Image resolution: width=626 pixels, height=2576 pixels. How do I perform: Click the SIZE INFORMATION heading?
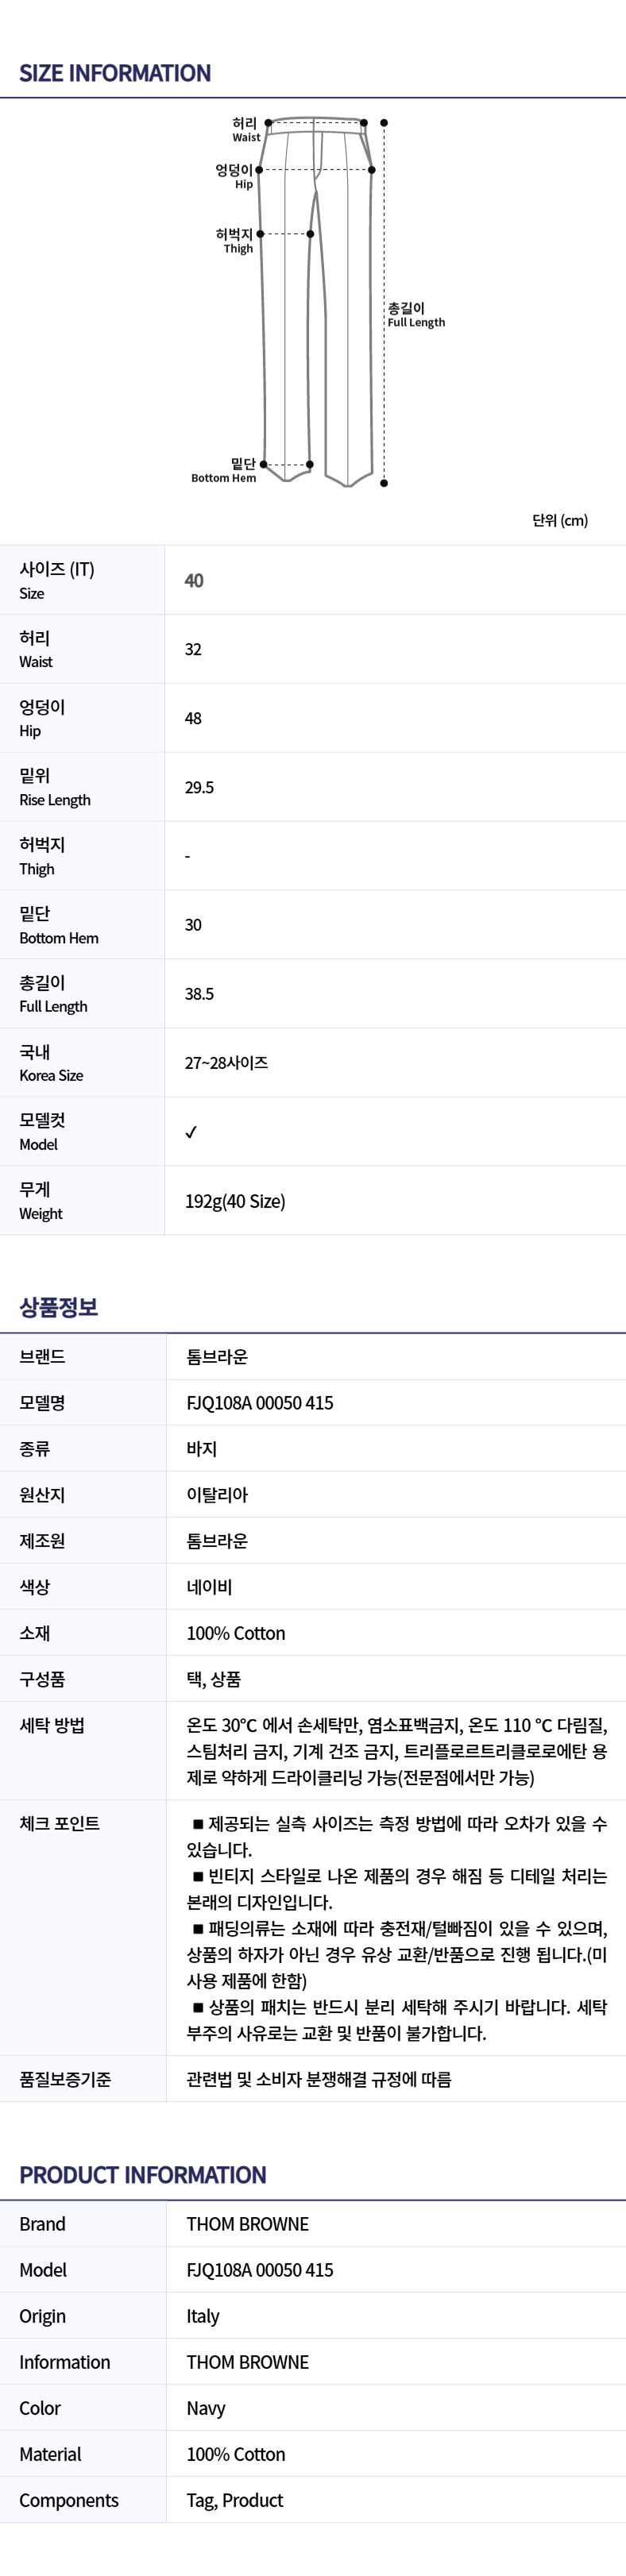coord(115,73)
